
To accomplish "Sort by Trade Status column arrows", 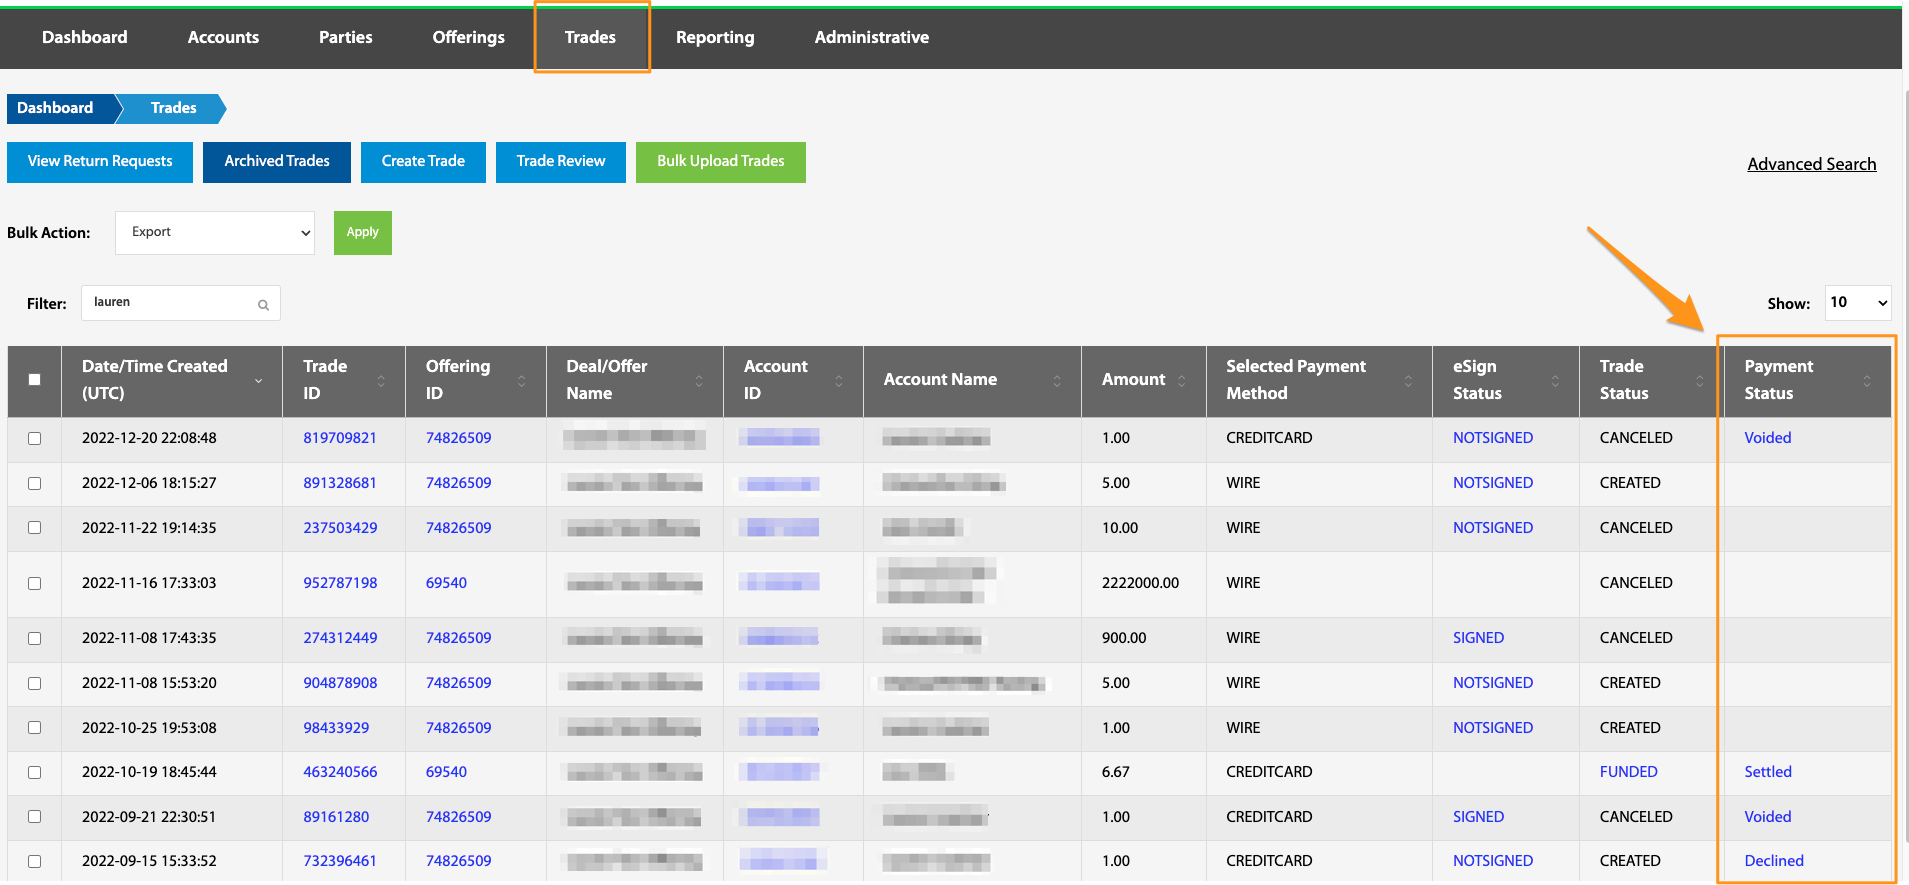I will pyautogui.click(x=1700, y=381).
